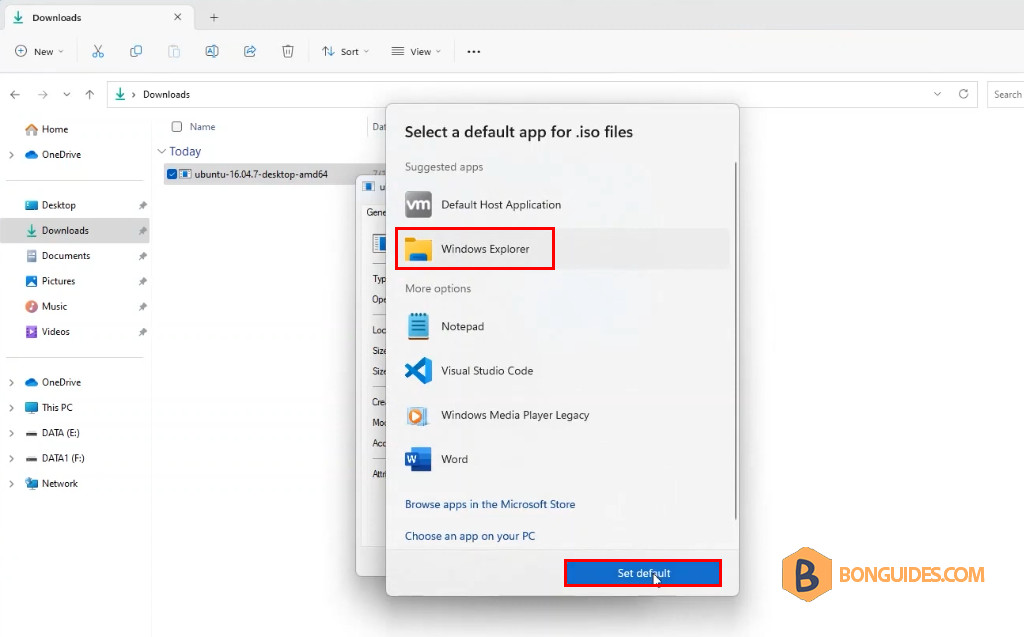Select Downloads in navigation pane
Image resolution: width=1024 pixels, height=637 pixels.
click(75, 231)
